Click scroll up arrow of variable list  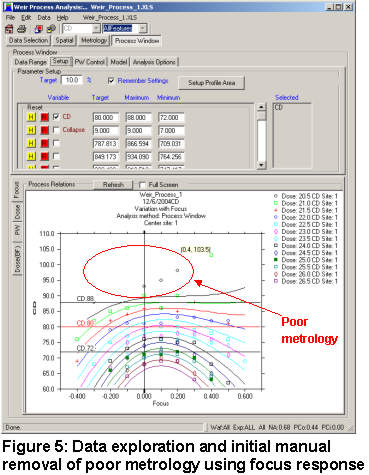[x=261, y=107]
